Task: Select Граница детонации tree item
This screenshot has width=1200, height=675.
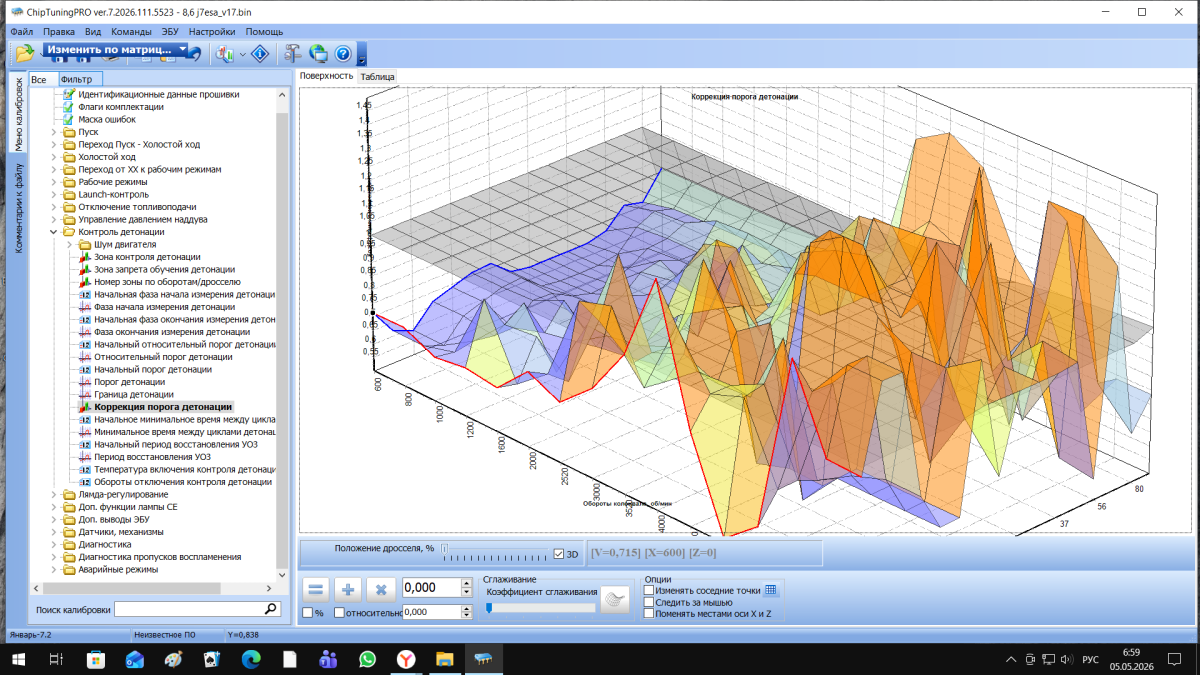Action: [133, 394]
